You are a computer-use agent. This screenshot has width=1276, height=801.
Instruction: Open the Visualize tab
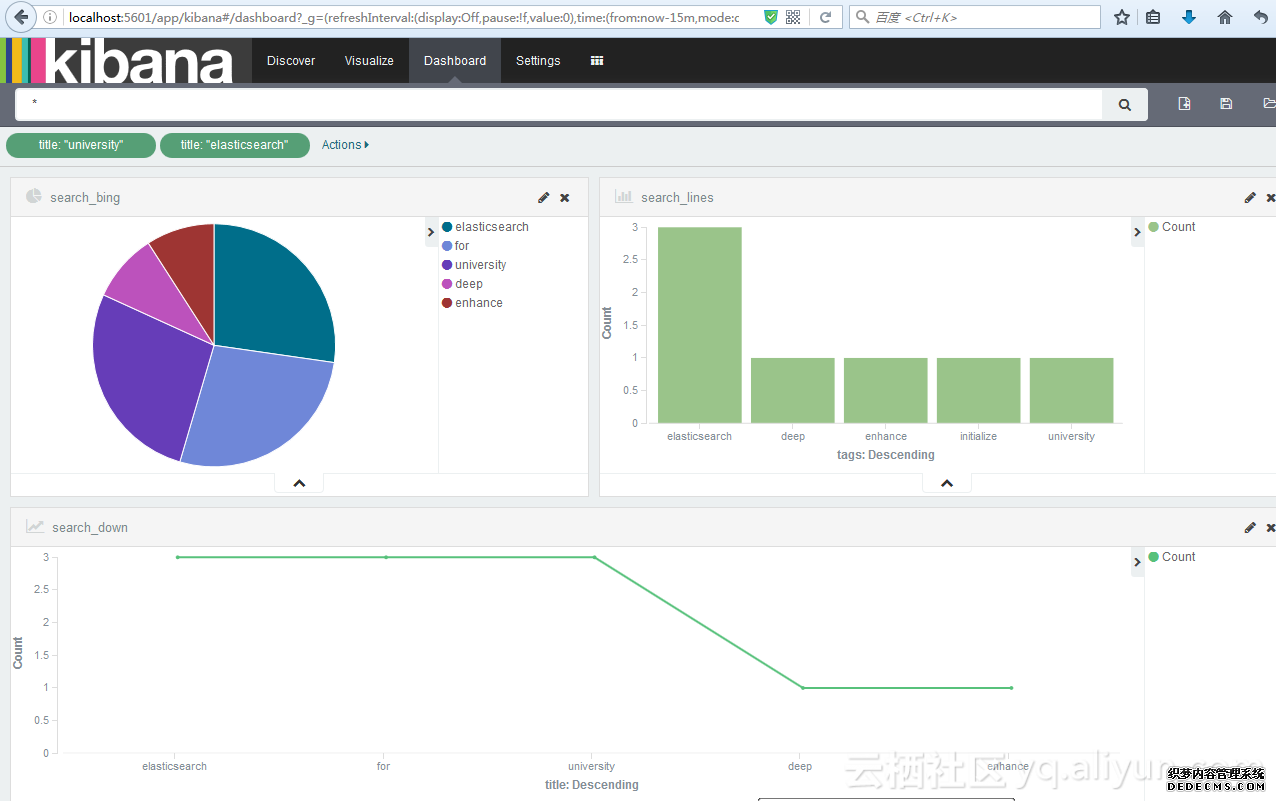369,61
